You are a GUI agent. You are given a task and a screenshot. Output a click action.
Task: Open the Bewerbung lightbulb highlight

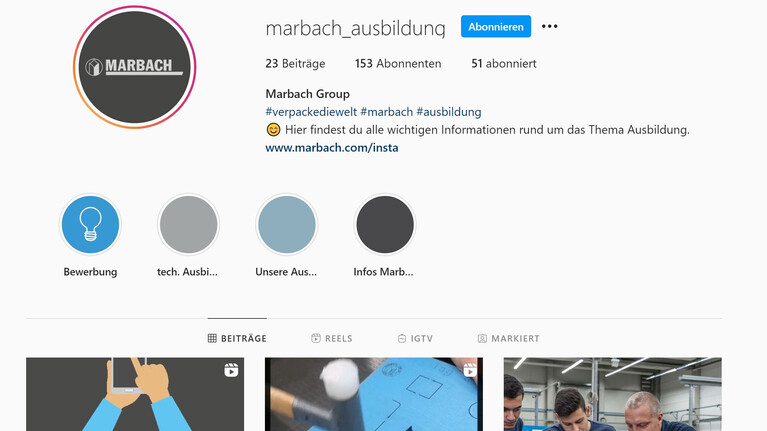90,225
